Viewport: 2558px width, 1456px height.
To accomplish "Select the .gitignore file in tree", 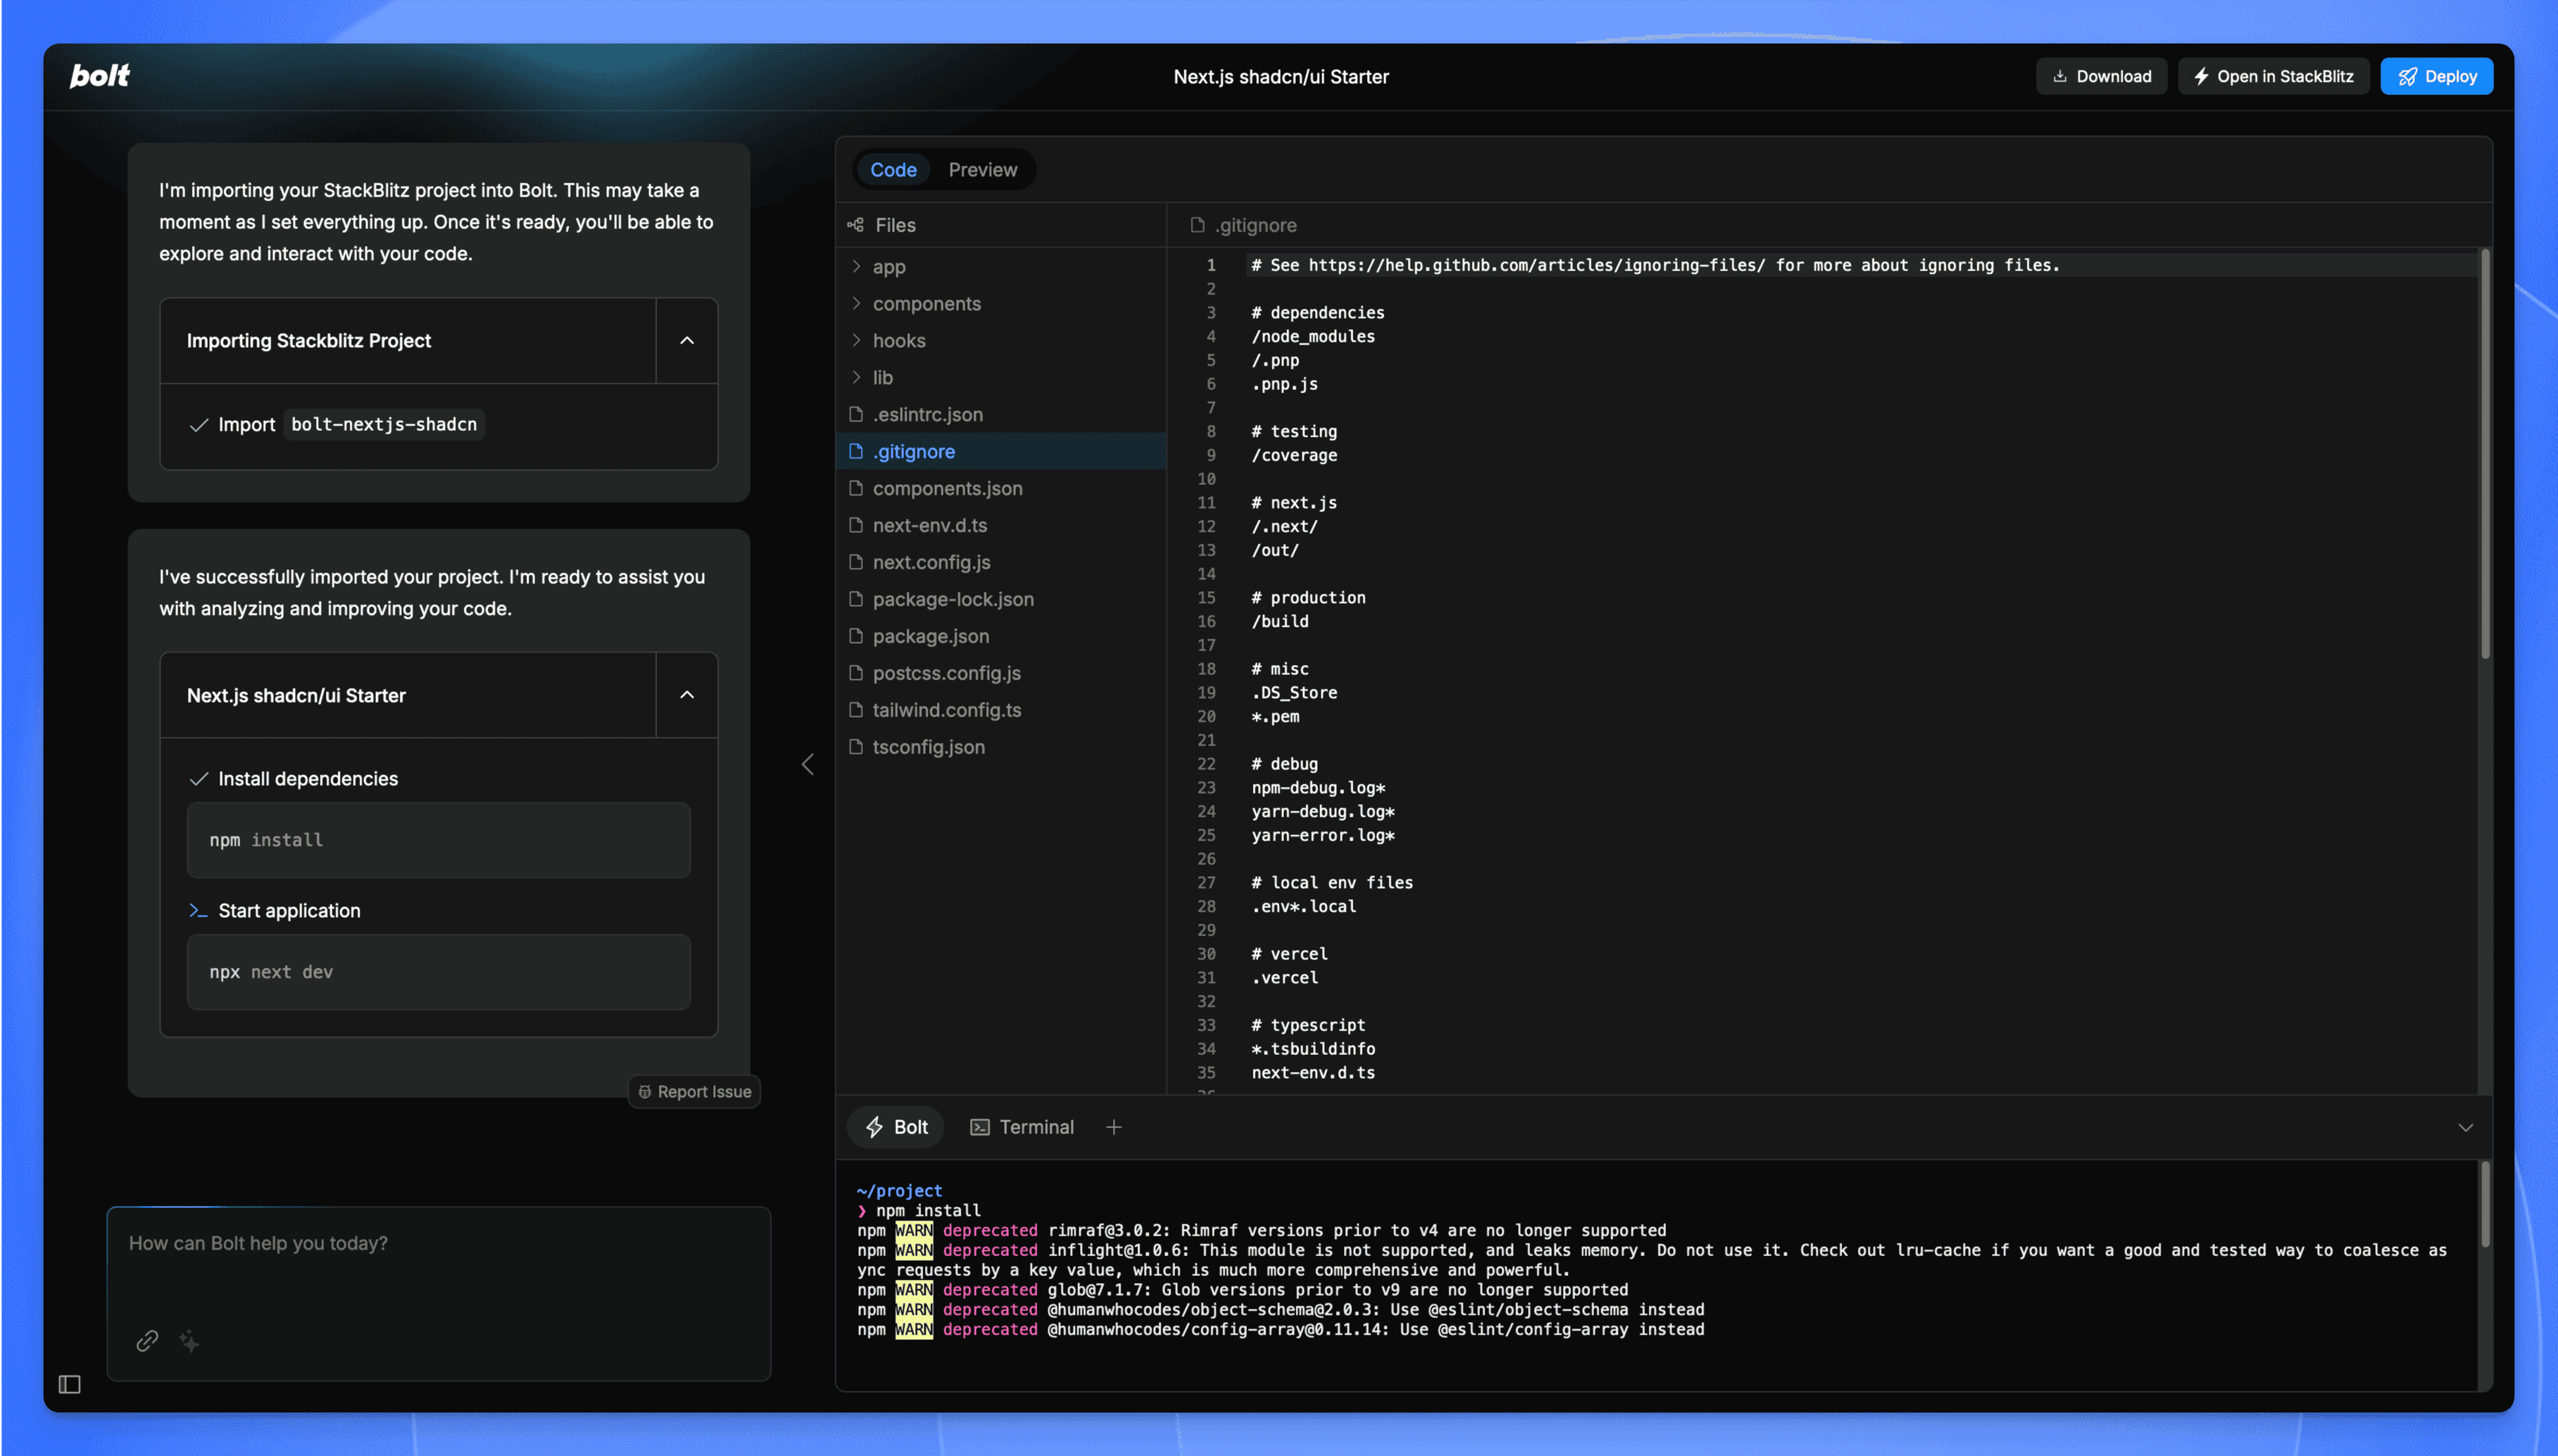I will pyautogui.click(x=1000, y=452).
